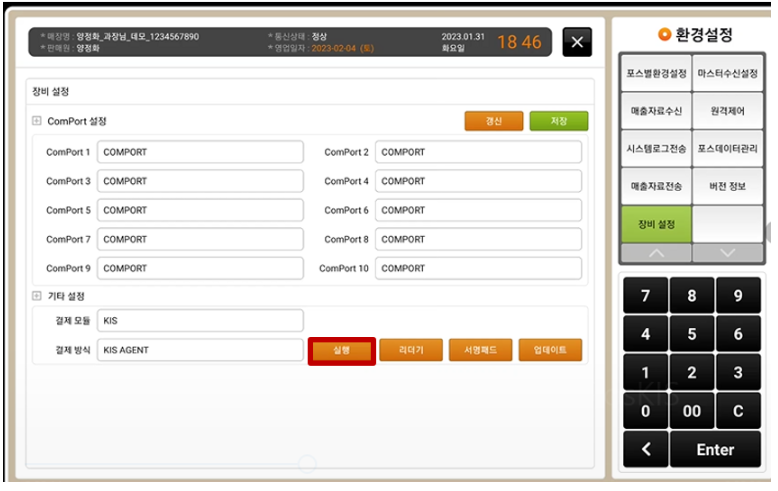Screen dimensions: 778x491
Task: Open 포스별환경설정 menu item
Action: pyautogui.click(x=656, y=74)
